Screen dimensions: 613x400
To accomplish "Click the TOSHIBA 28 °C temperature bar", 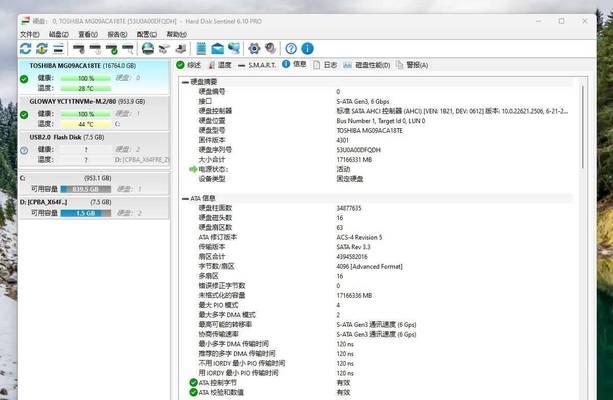I will coord(86,89).
